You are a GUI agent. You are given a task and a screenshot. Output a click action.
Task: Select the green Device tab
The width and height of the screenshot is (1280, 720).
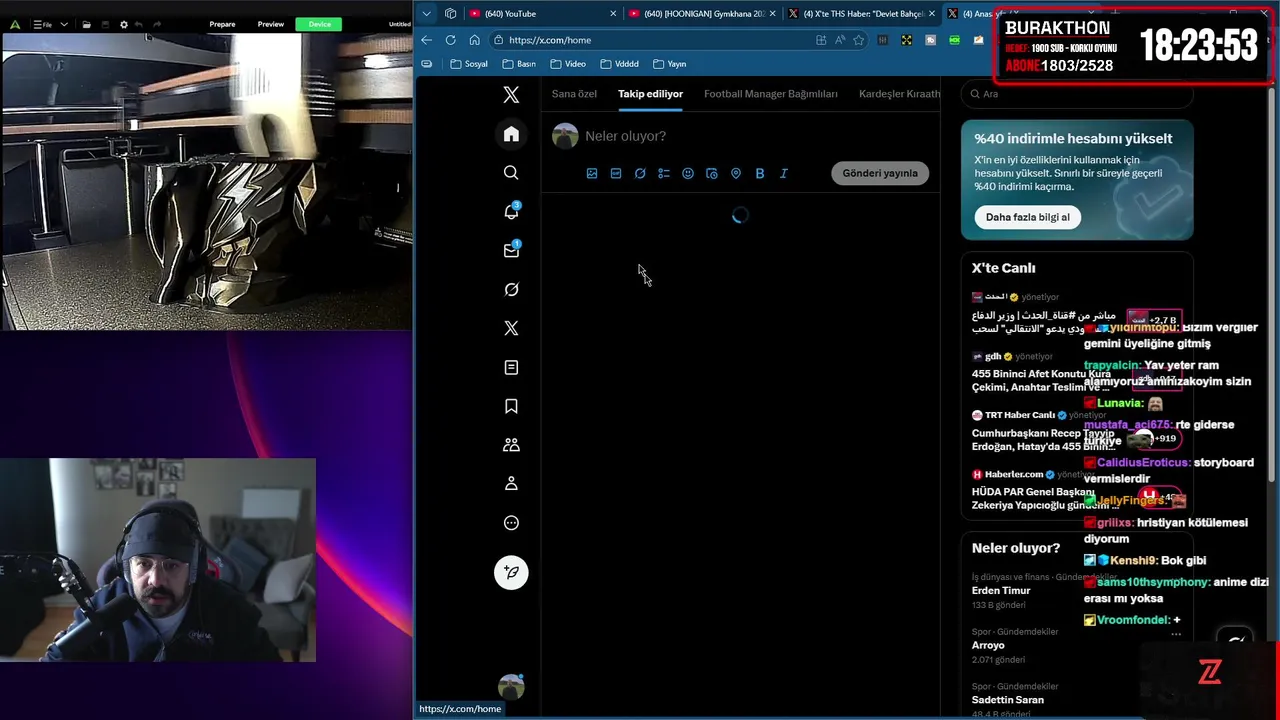[320, 24]
